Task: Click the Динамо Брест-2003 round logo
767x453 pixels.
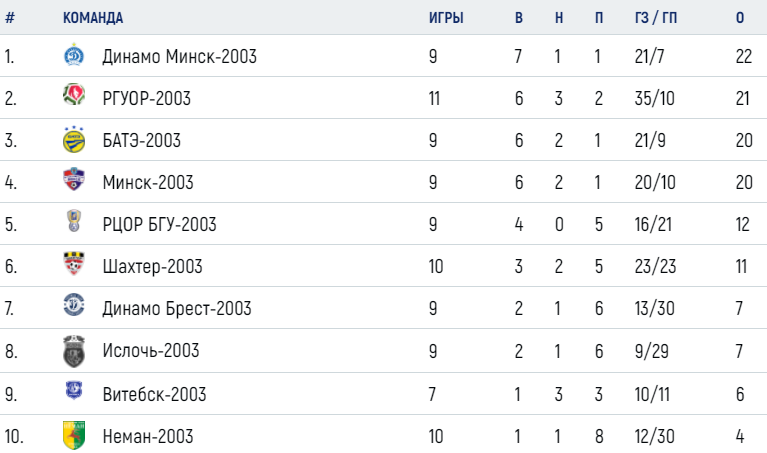Action: 74,304
